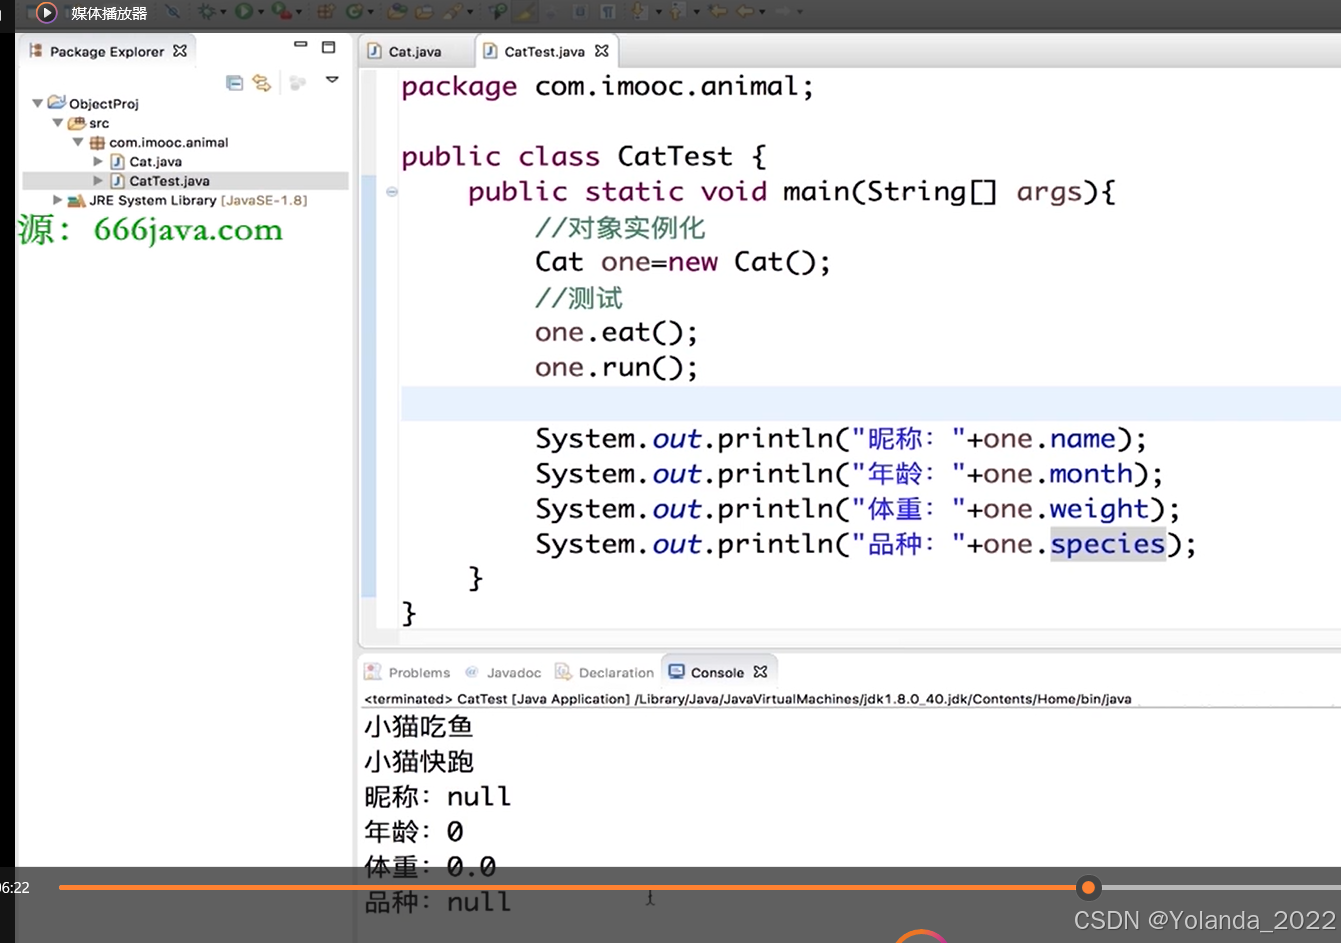The height and width of the screenshot is (943, 1341).
Task: Run the program with green Run icon
Action: pos(244,12)
